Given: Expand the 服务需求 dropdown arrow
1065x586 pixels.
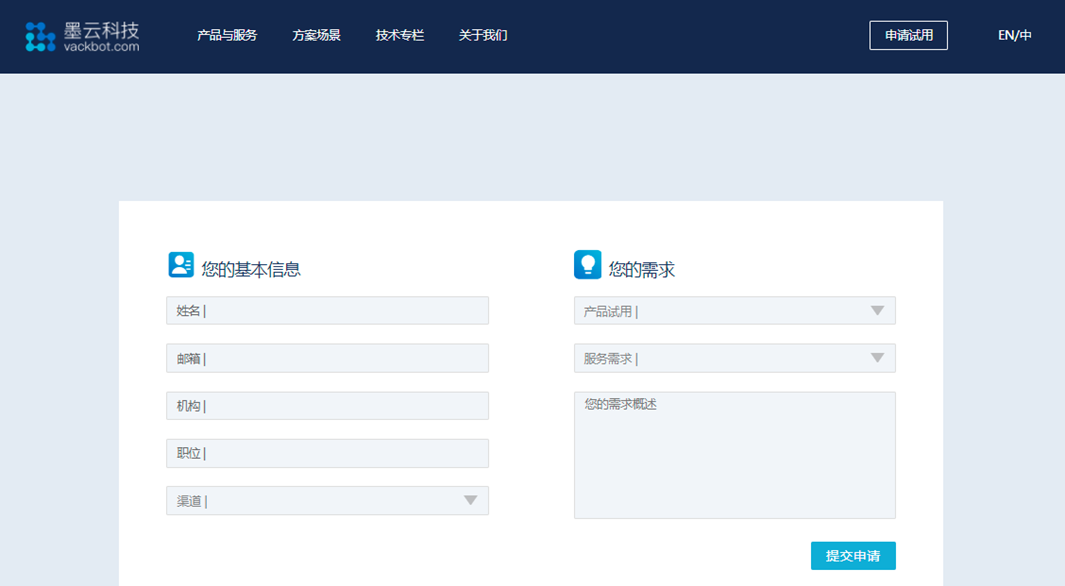Looking at the screenshot, I should tap(877, 358).
